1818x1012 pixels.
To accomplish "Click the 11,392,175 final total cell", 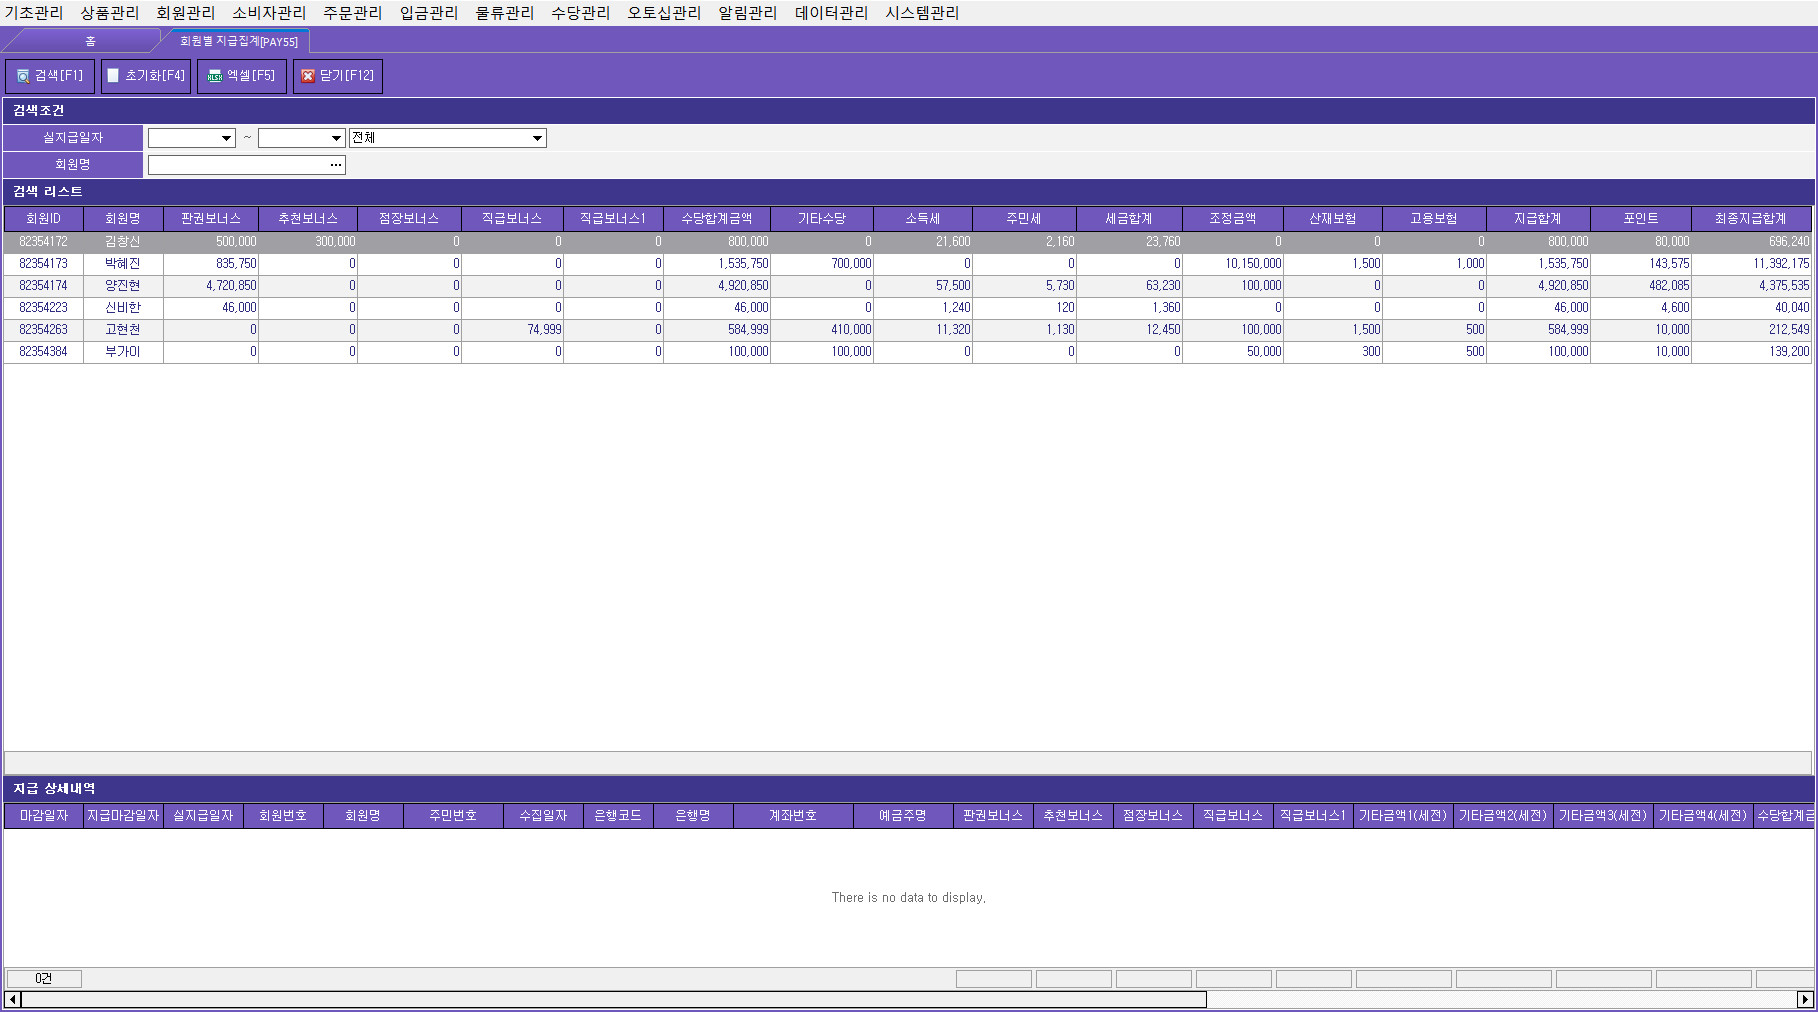I will click(1751, 264).
